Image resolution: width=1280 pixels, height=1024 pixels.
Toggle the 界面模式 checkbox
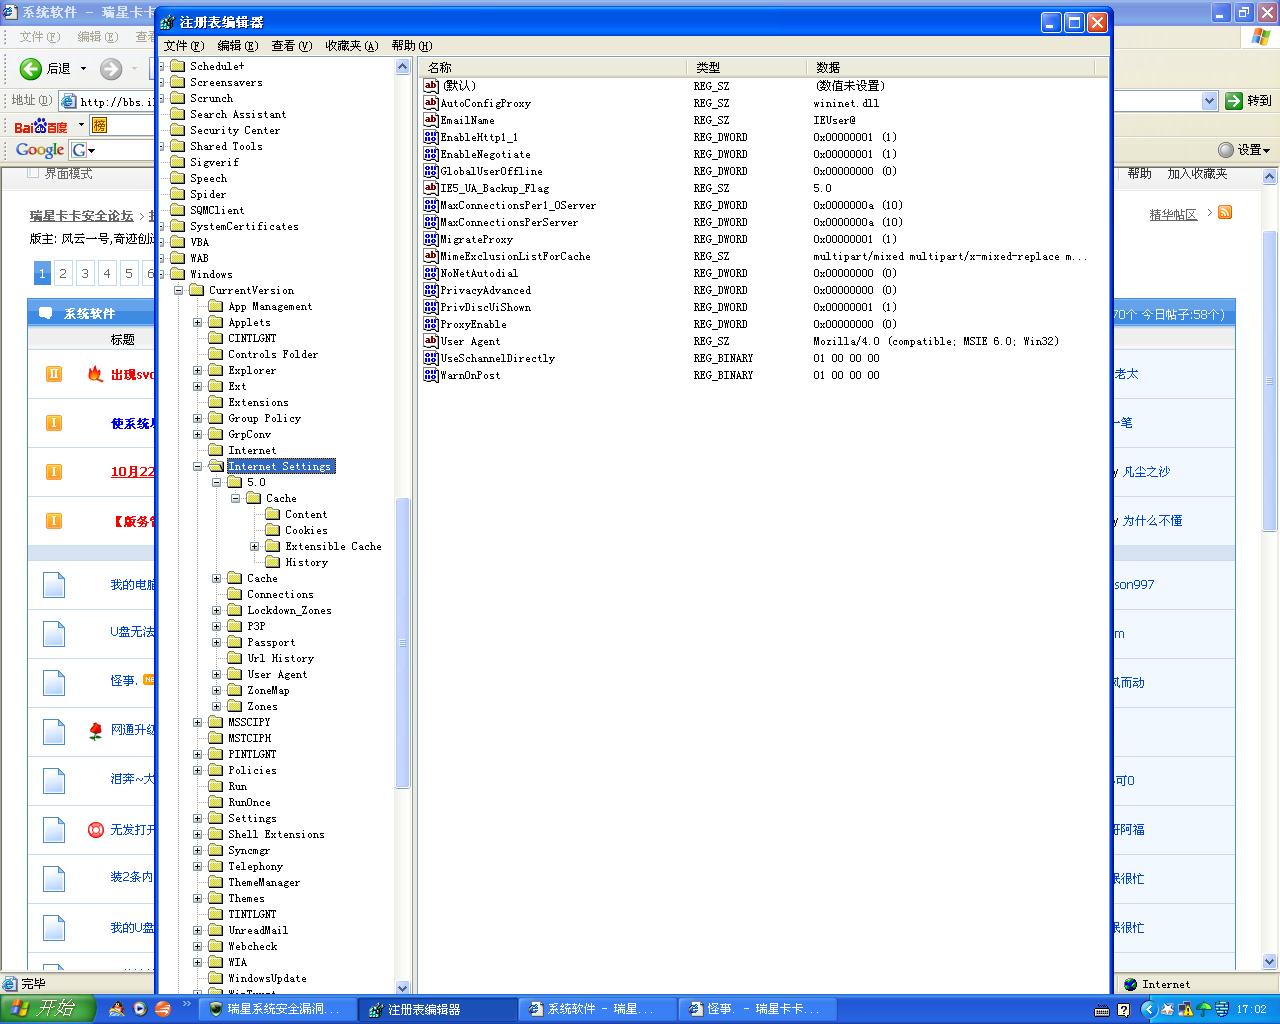pos(33,173)
